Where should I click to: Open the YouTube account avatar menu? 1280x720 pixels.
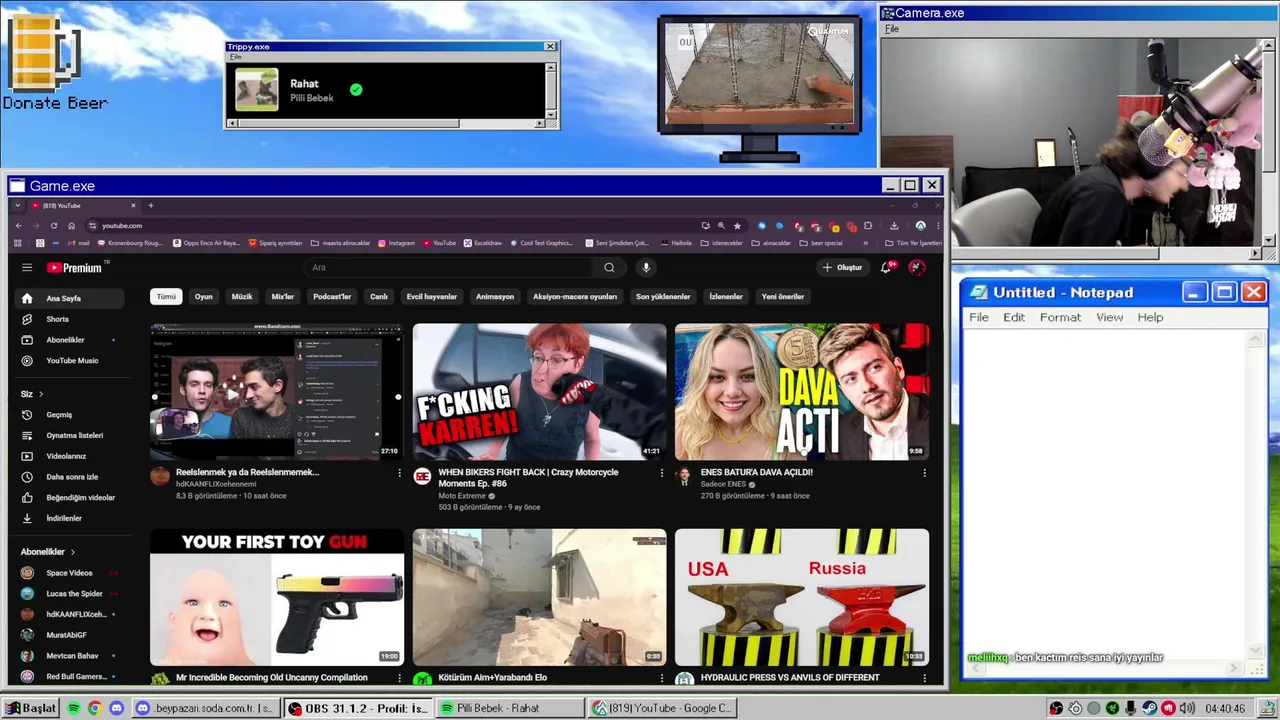[917, 267]
